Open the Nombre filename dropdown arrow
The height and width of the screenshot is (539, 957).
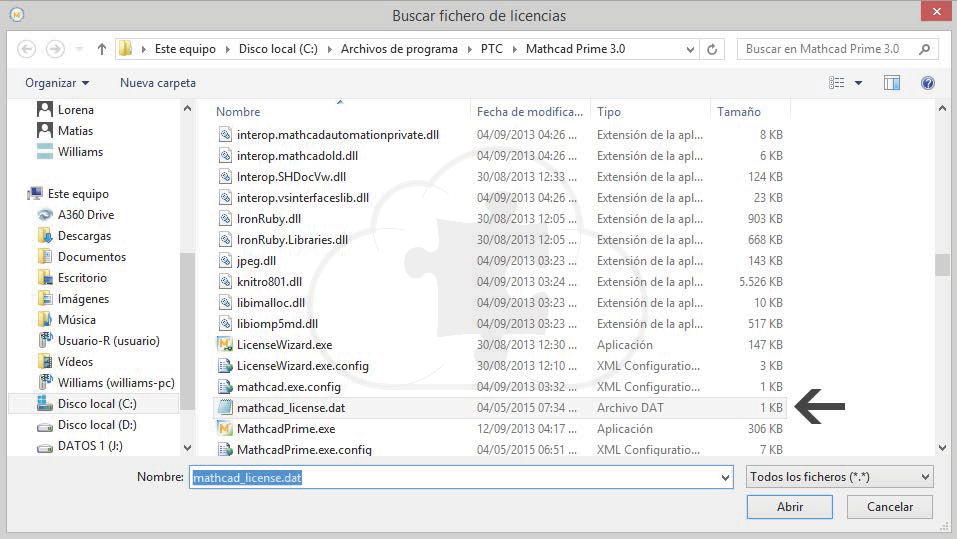726,477
